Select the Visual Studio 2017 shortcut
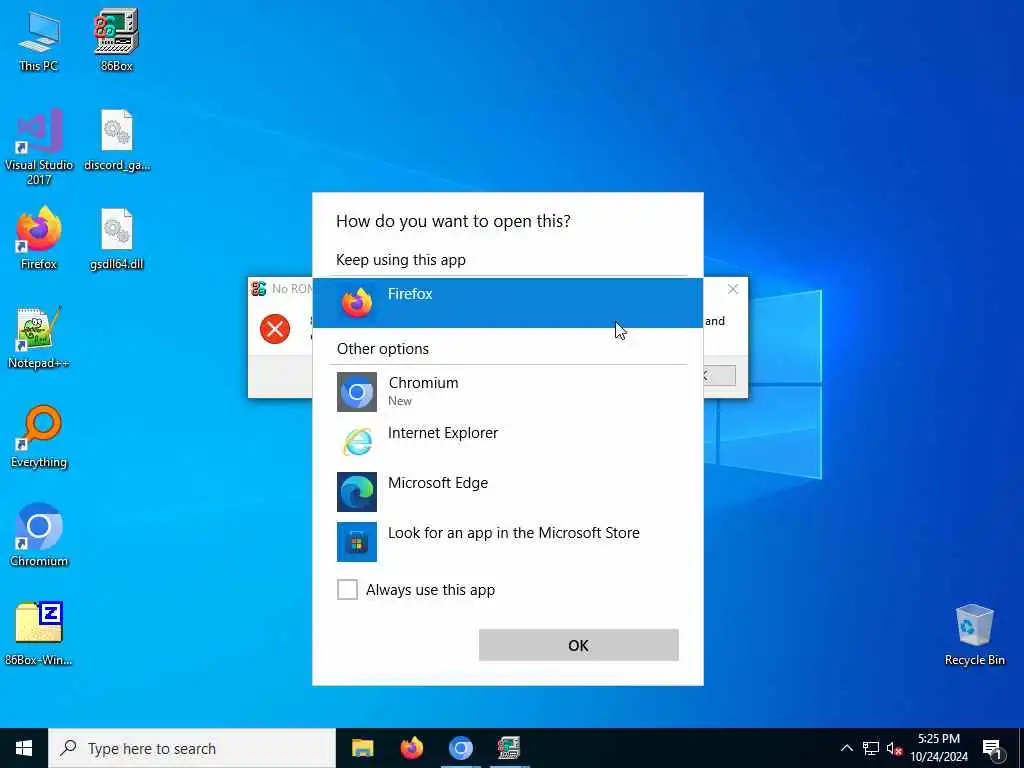This screenshot has width=1024, height=768. (39, 147)
